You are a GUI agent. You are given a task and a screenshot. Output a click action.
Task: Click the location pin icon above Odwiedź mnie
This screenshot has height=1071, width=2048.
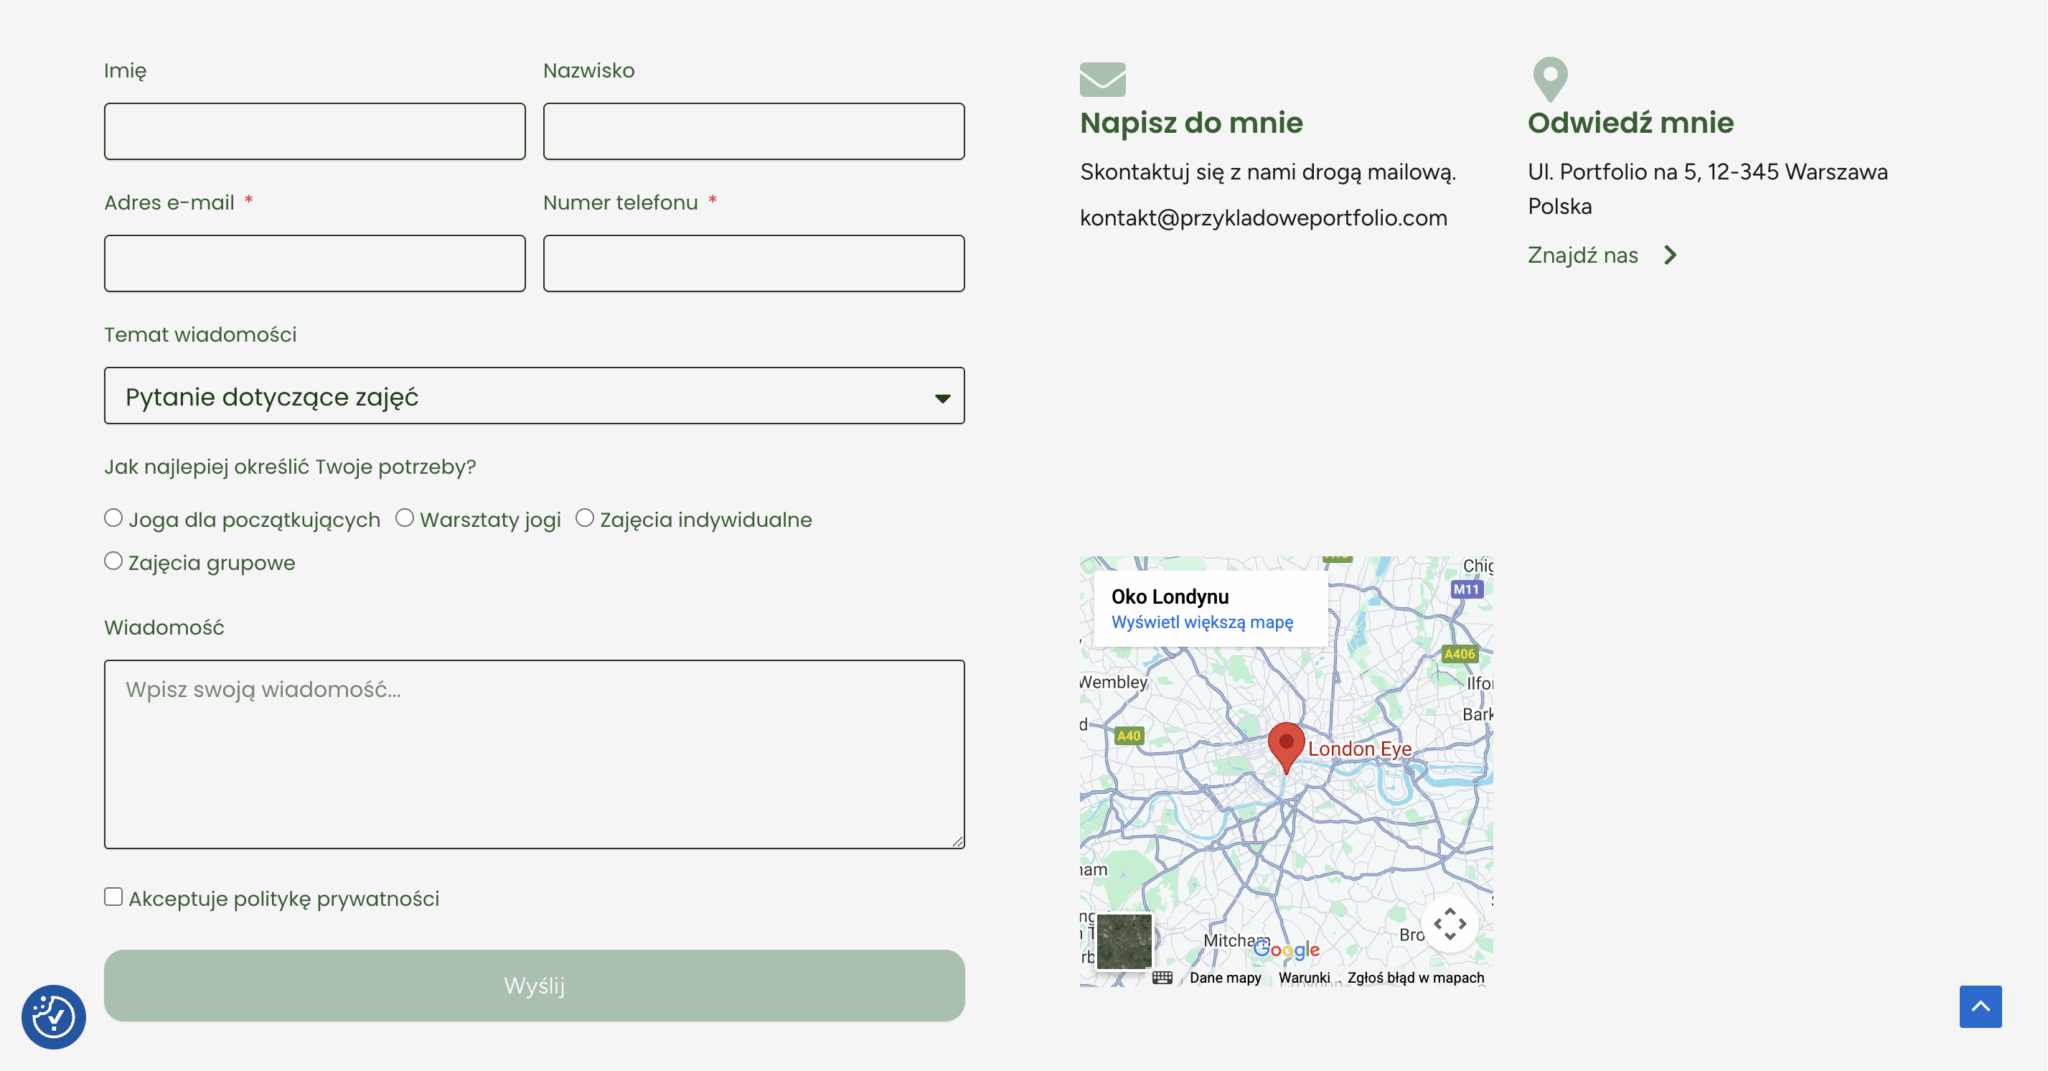tap(1549, 78)
